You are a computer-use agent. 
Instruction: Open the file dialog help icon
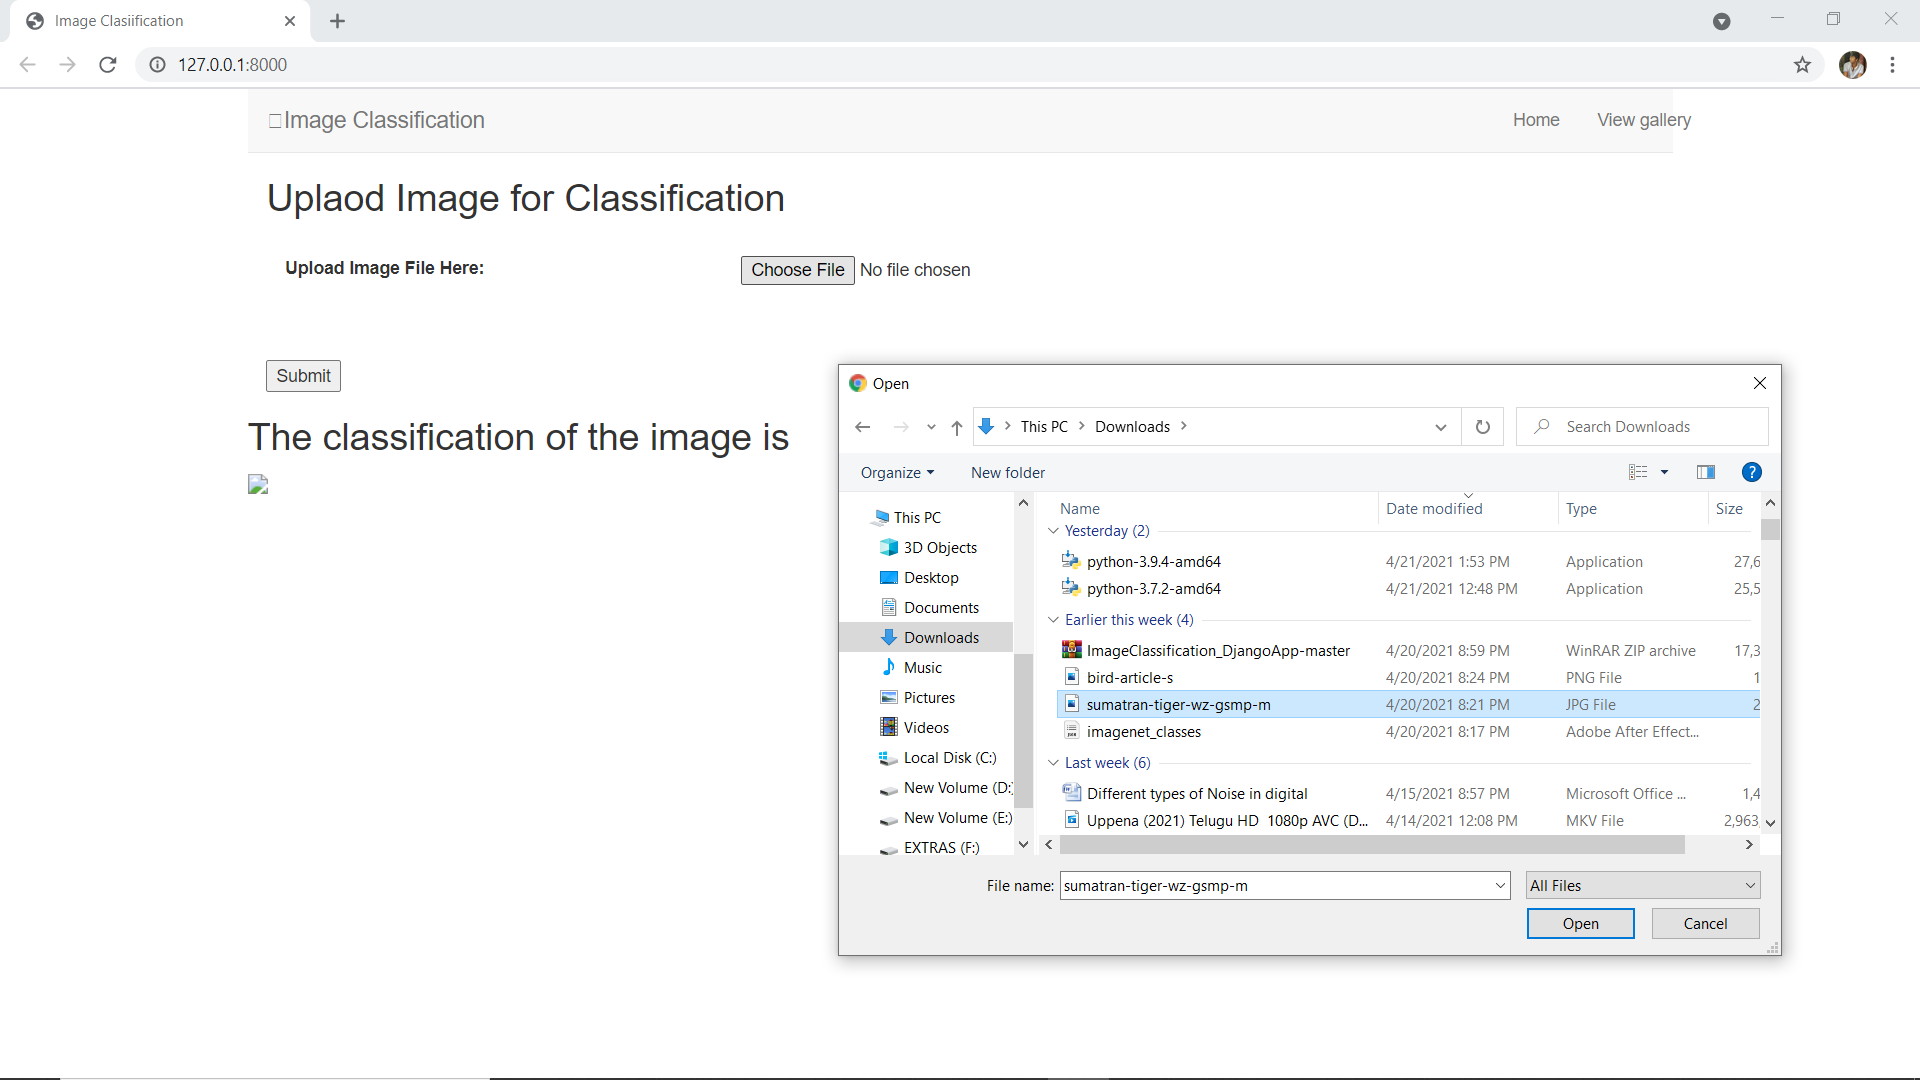click(x=1751, y=472)
